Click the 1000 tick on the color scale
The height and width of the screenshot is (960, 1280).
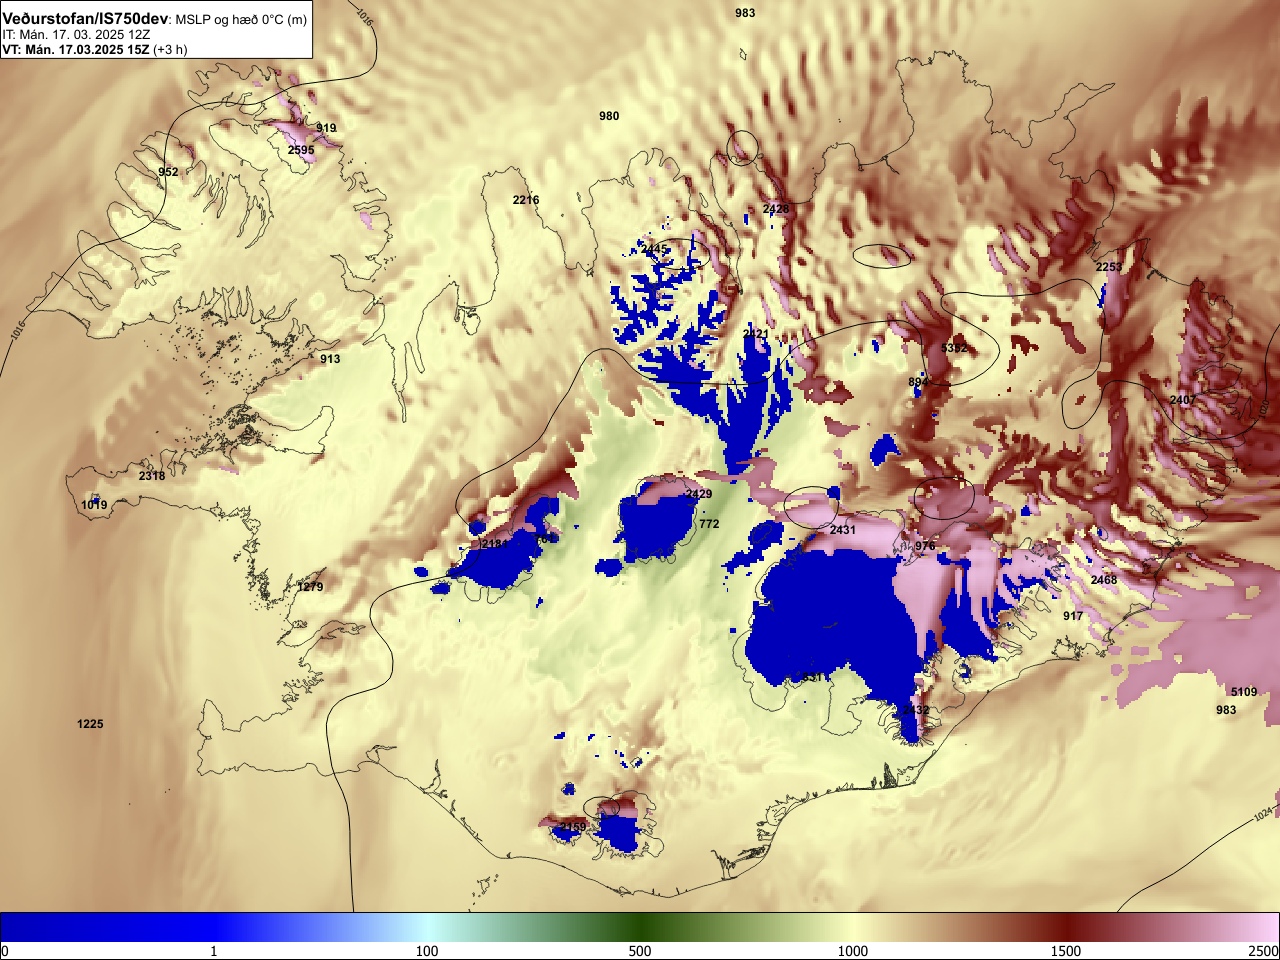pyautogui.click(x=853, y=951)
